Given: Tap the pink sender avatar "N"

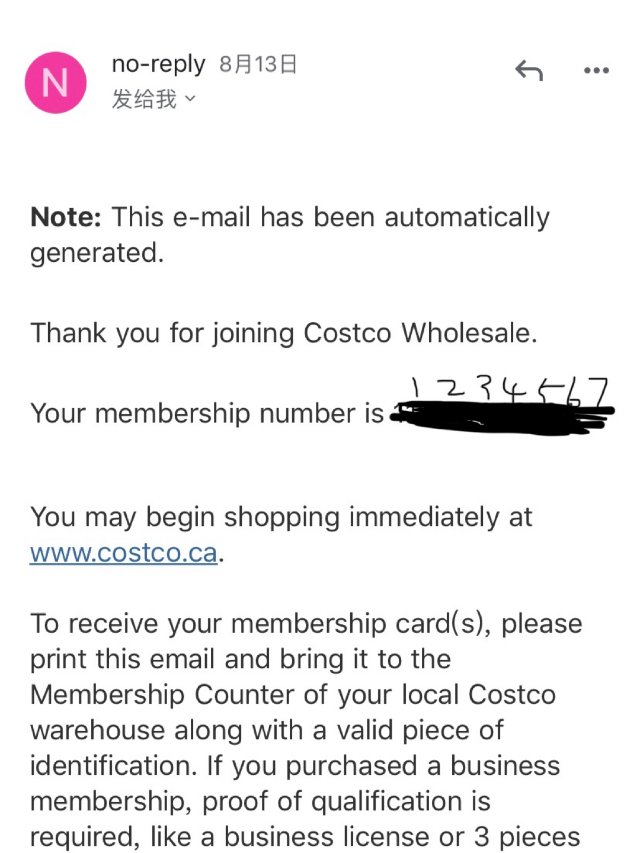Looking at the screenshot, I should coord(55,83).
